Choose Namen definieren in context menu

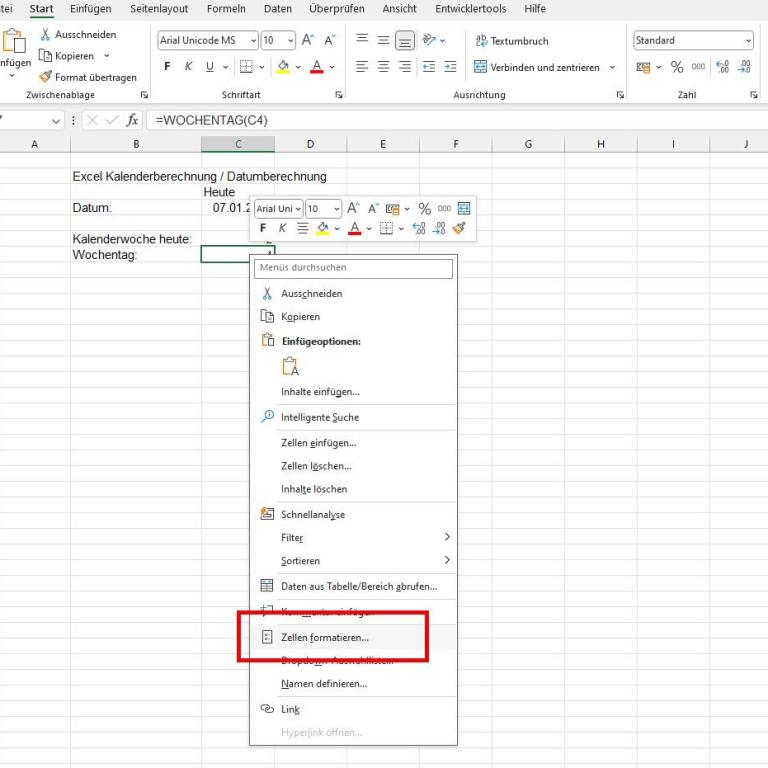[x=324, y=684]
